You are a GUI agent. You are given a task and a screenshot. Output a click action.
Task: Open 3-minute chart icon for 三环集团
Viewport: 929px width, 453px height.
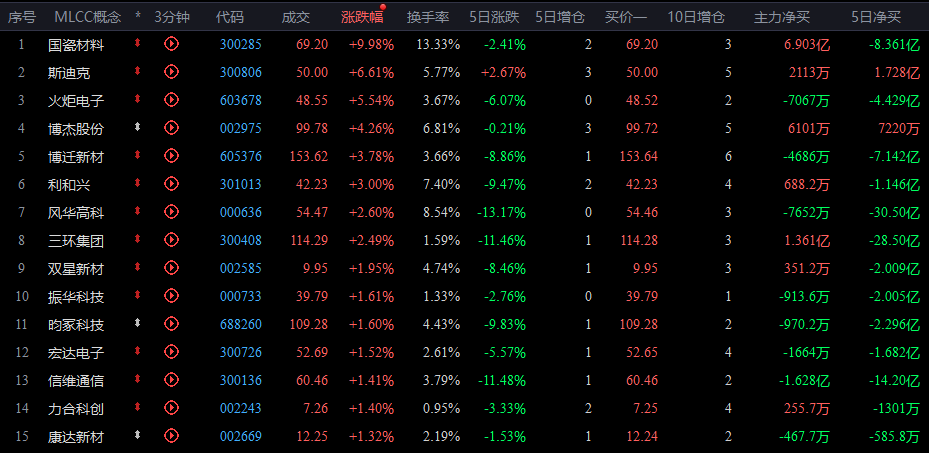[171, 240]
